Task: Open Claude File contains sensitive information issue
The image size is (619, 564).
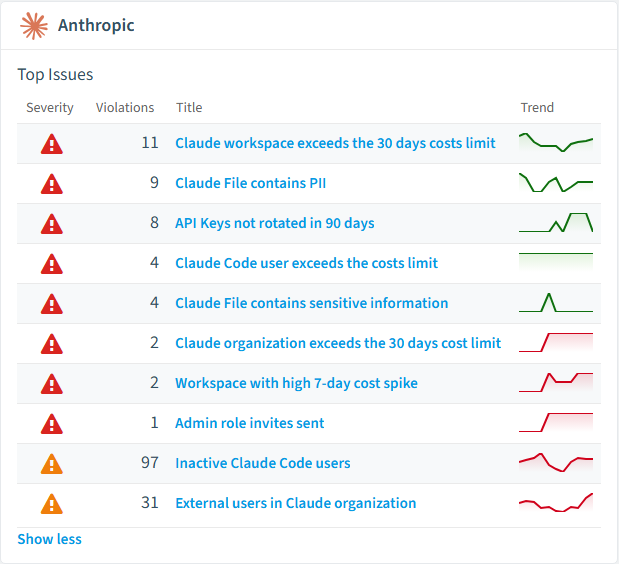Action: tap(312, 303)
